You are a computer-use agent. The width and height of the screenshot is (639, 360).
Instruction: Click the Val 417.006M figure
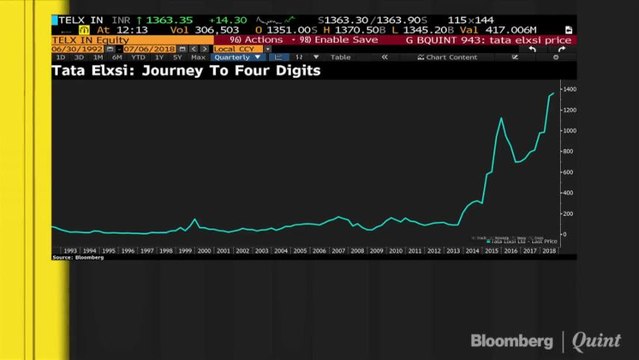[498, 30]
